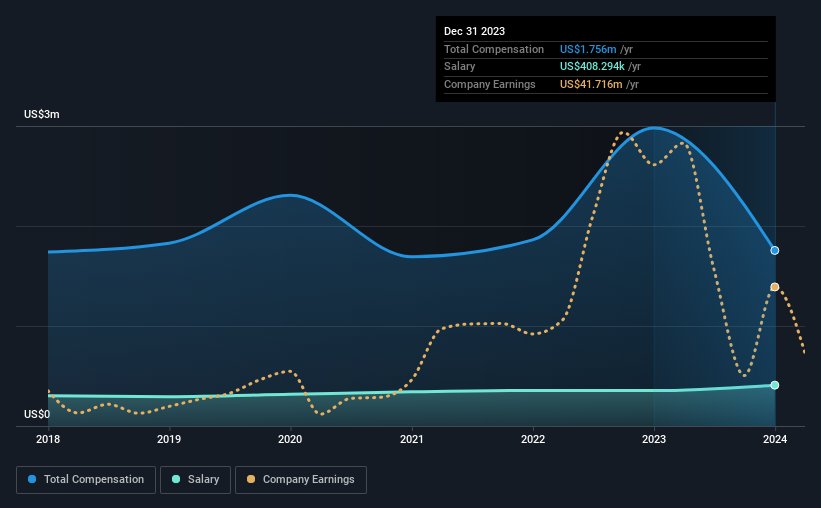This screenshot has width=821, height=508.
Task: Click the Dec 31 2023 tooltip date
Action: (x=474, y=31)
